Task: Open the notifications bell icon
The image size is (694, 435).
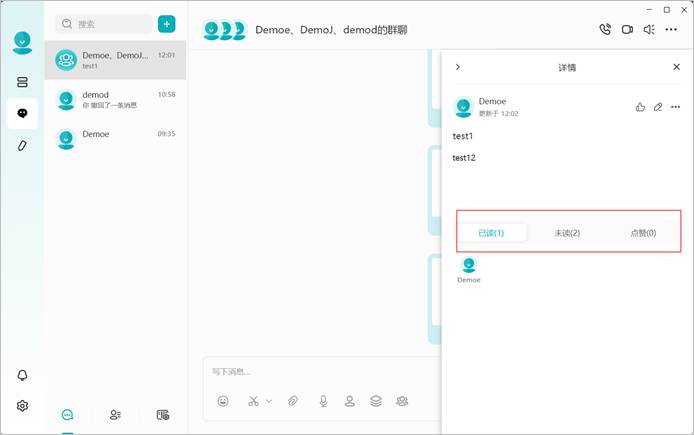Action: 22,375
